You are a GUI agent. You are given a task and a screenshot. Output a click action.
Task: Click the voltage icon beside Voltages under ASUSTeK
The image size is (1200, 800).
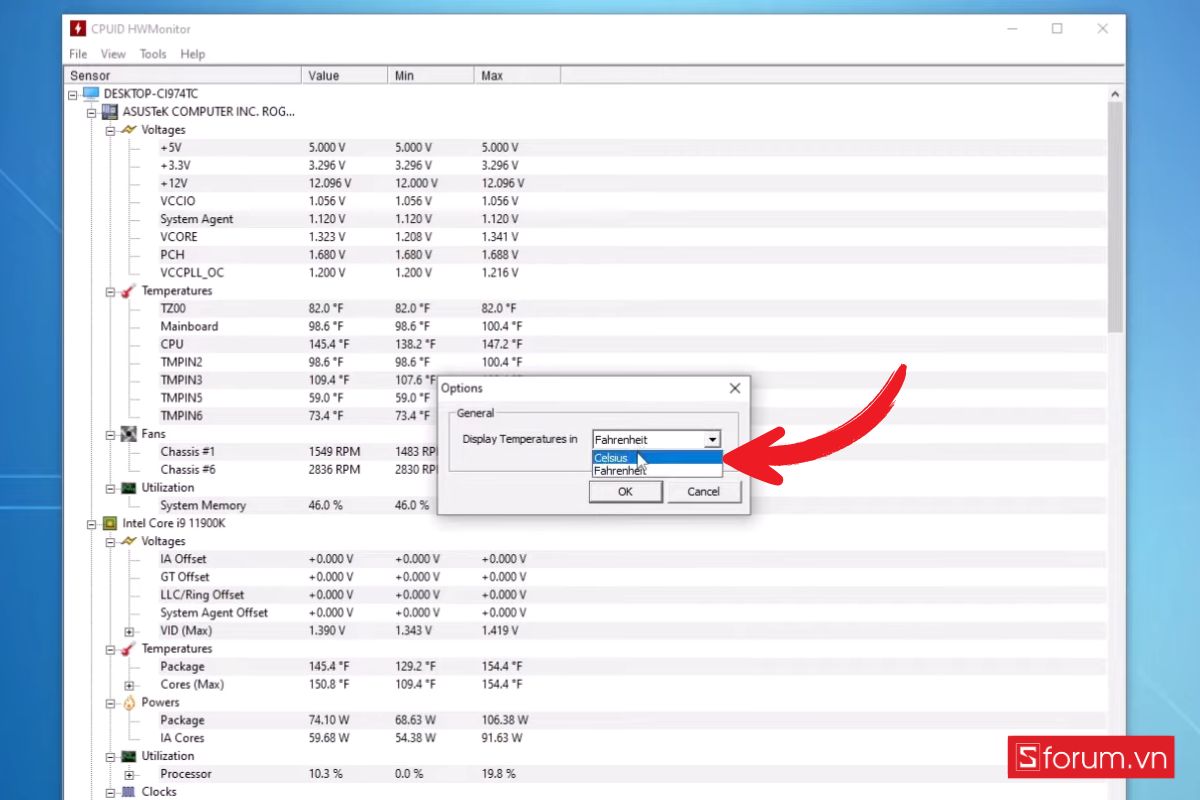tap(128, 129)
